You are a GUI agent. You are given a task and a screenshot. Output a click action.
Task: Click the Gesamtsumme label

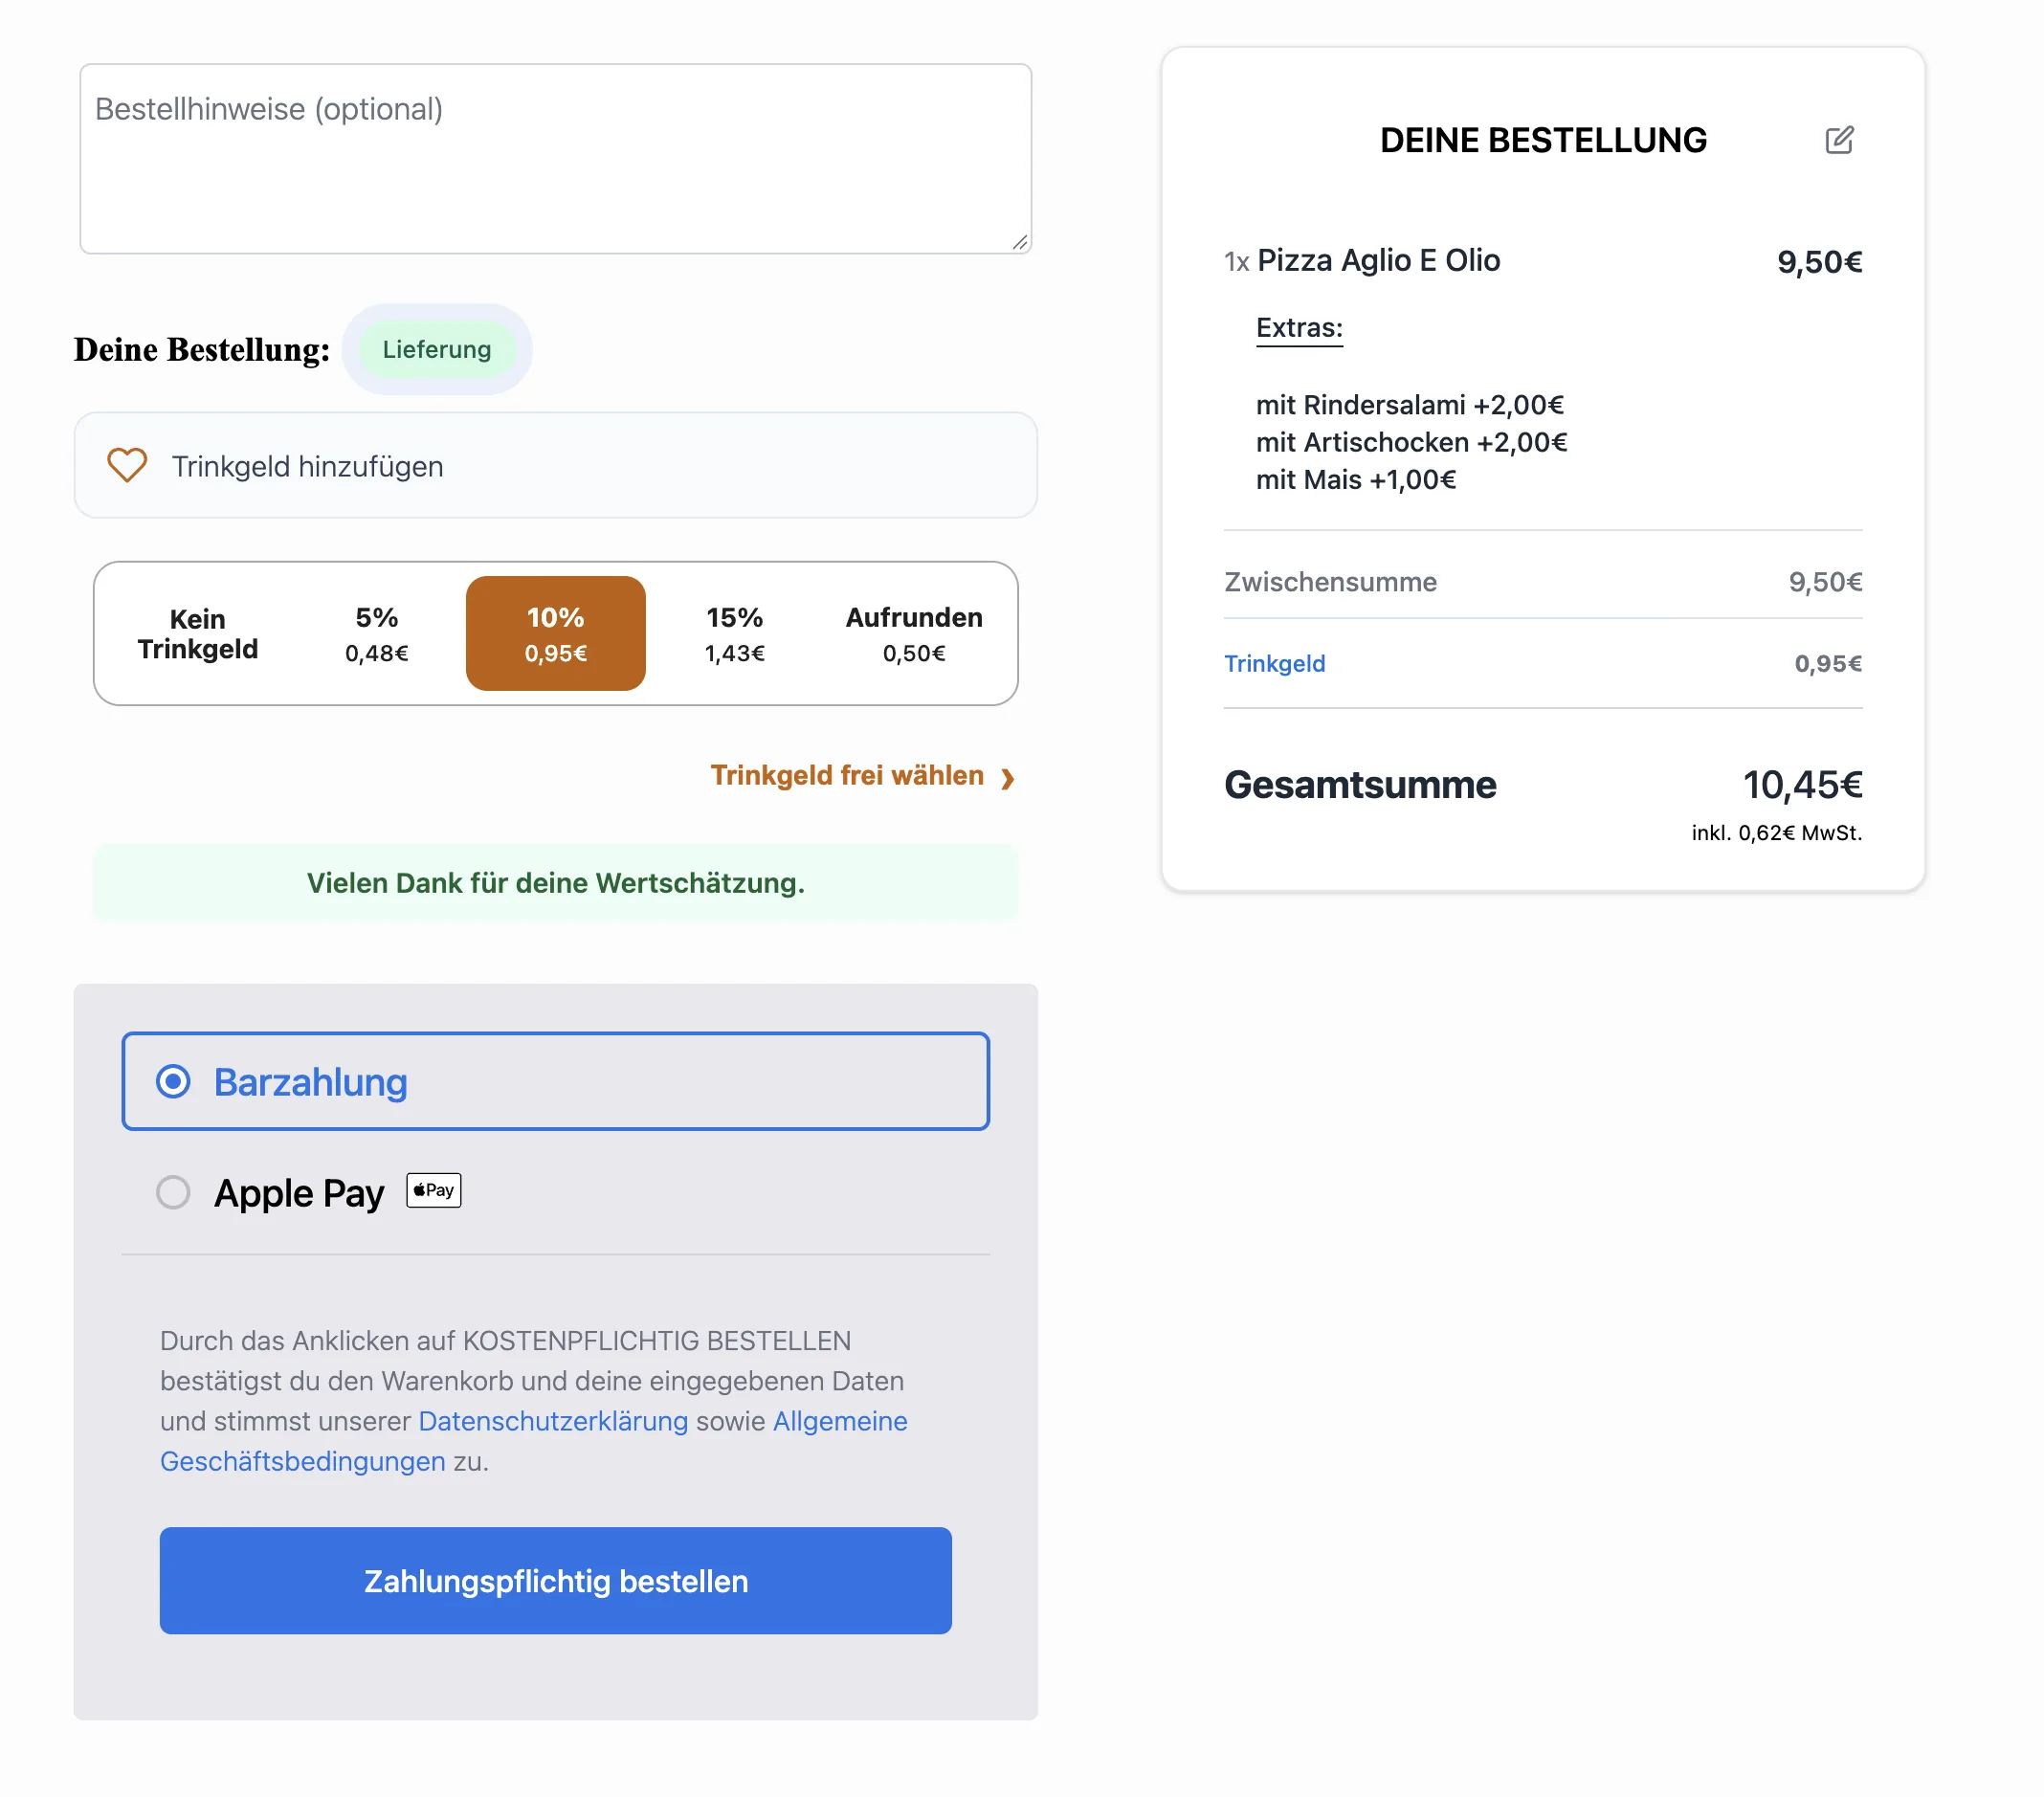click(x=1359, y=785)
